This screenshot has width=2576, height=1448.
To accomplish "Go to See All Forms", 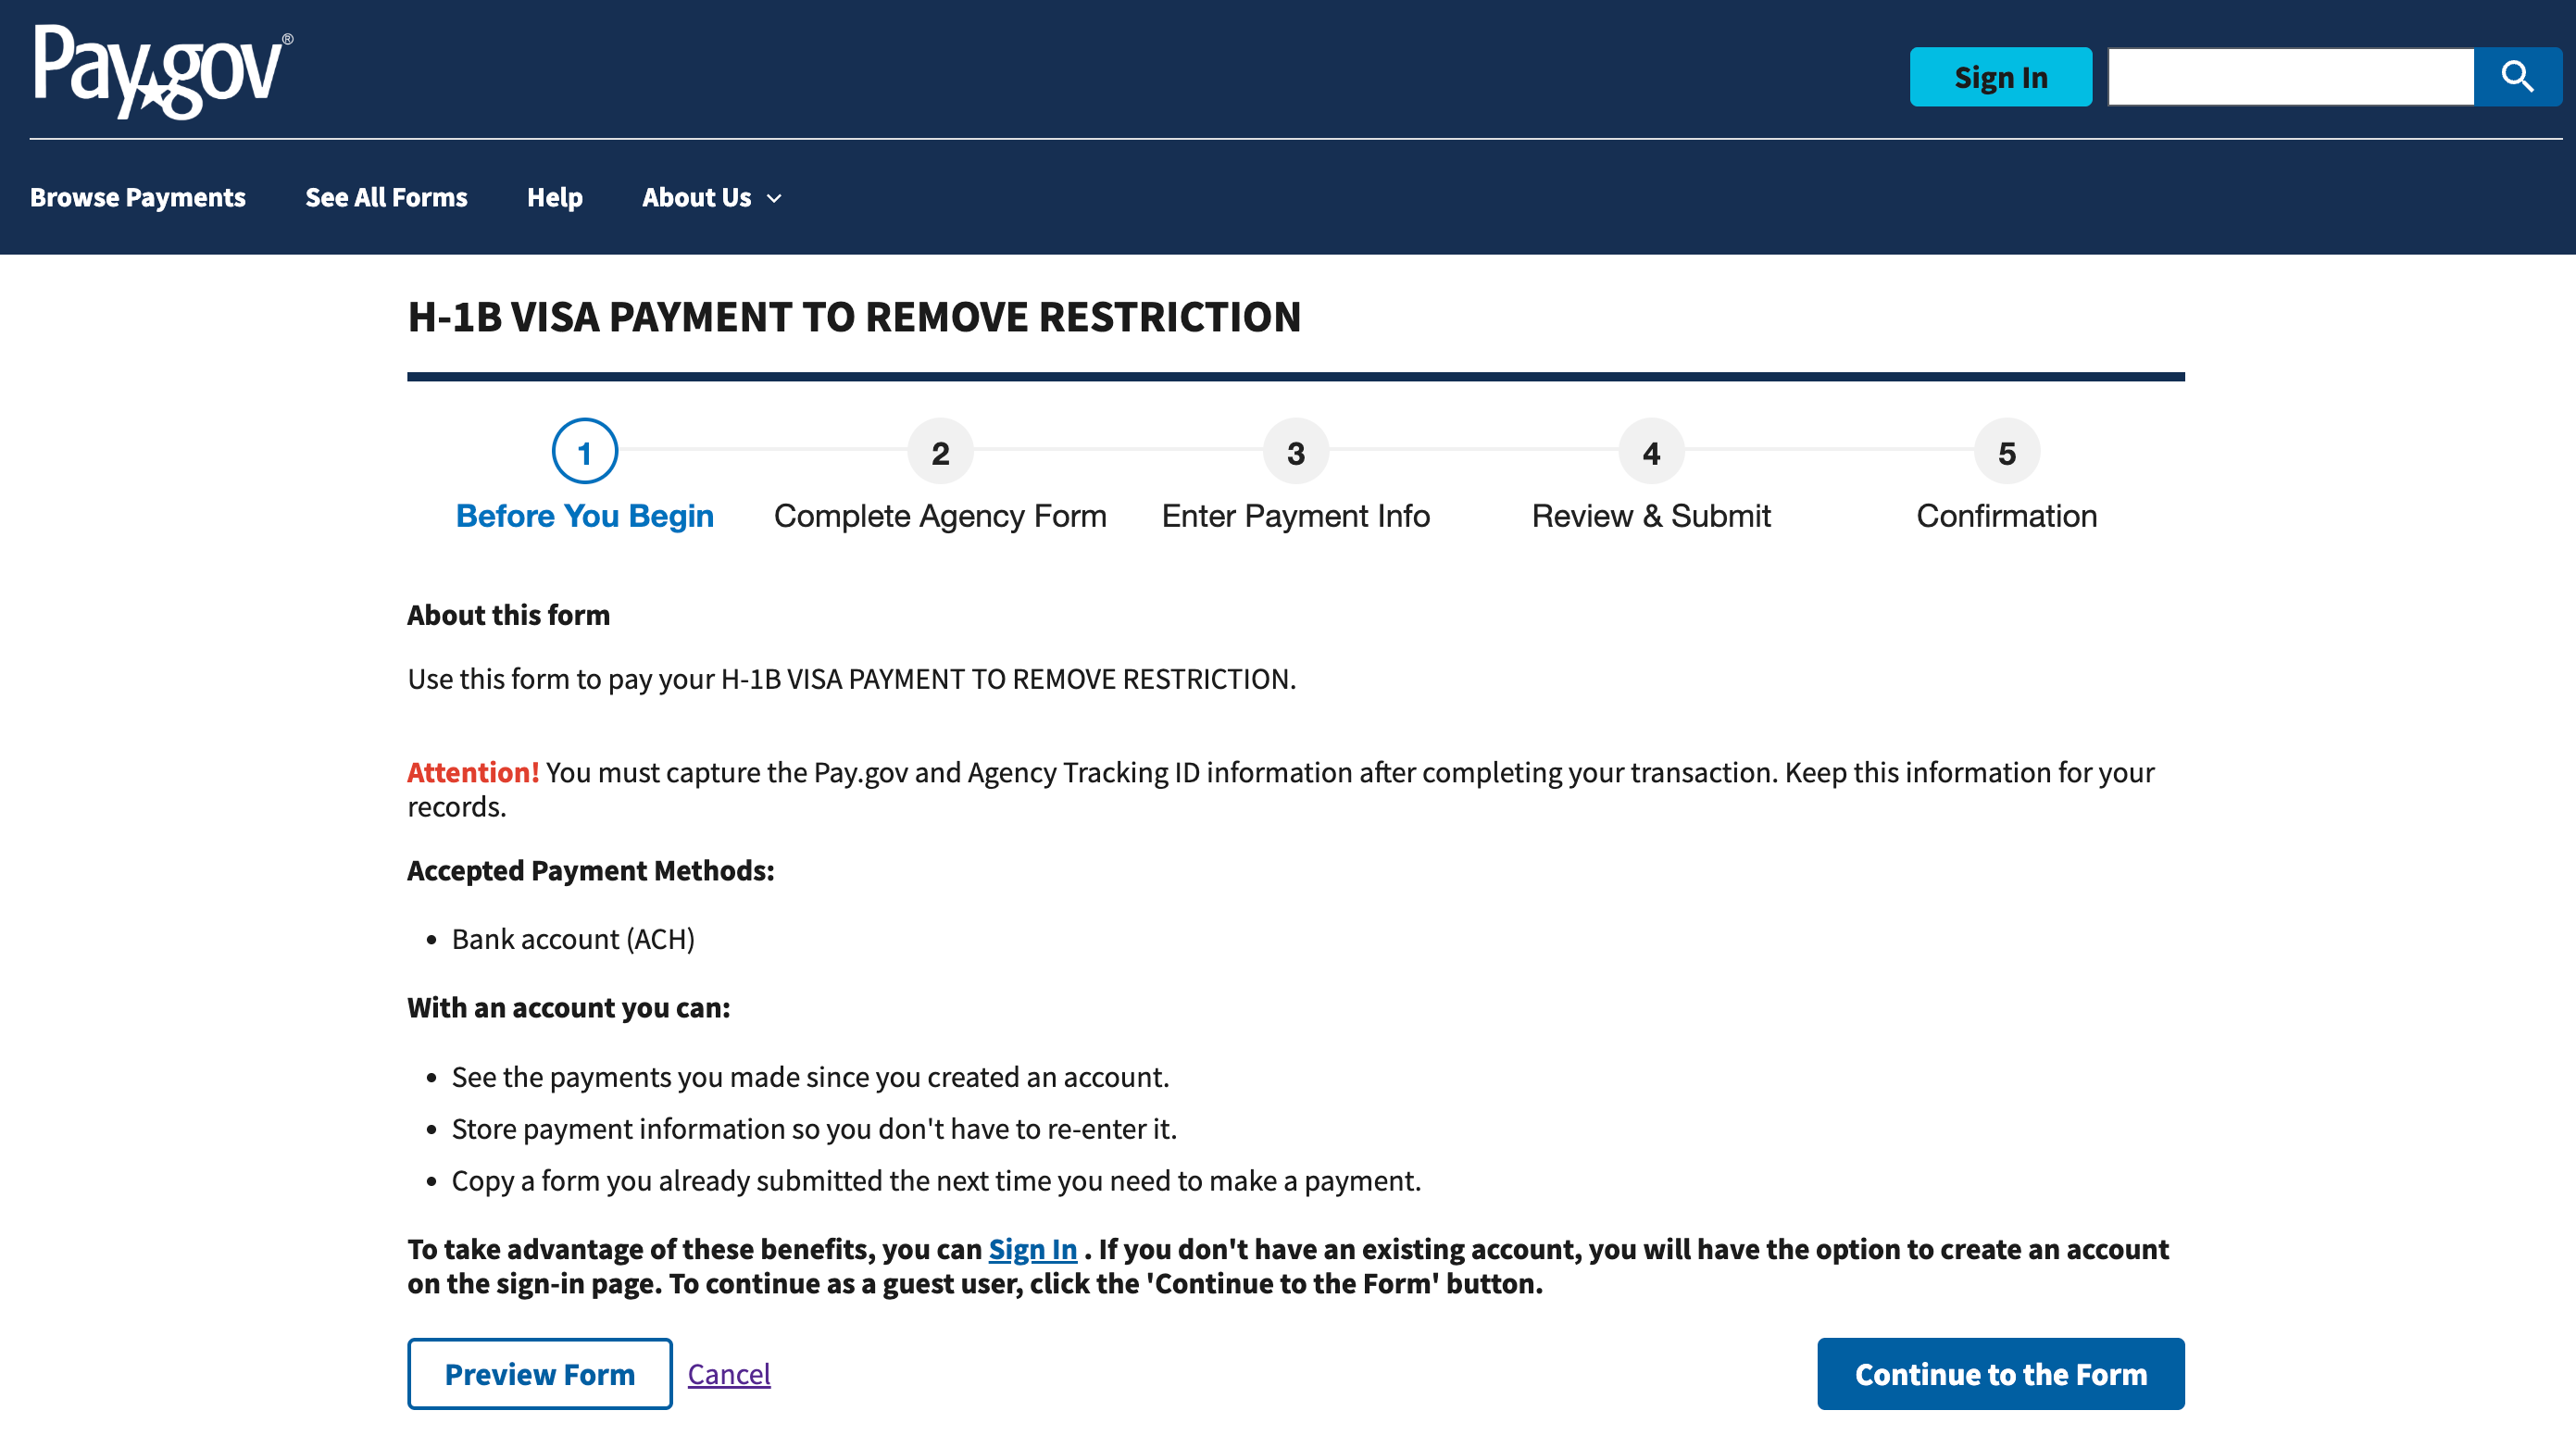I will click(x=386, y=198).
